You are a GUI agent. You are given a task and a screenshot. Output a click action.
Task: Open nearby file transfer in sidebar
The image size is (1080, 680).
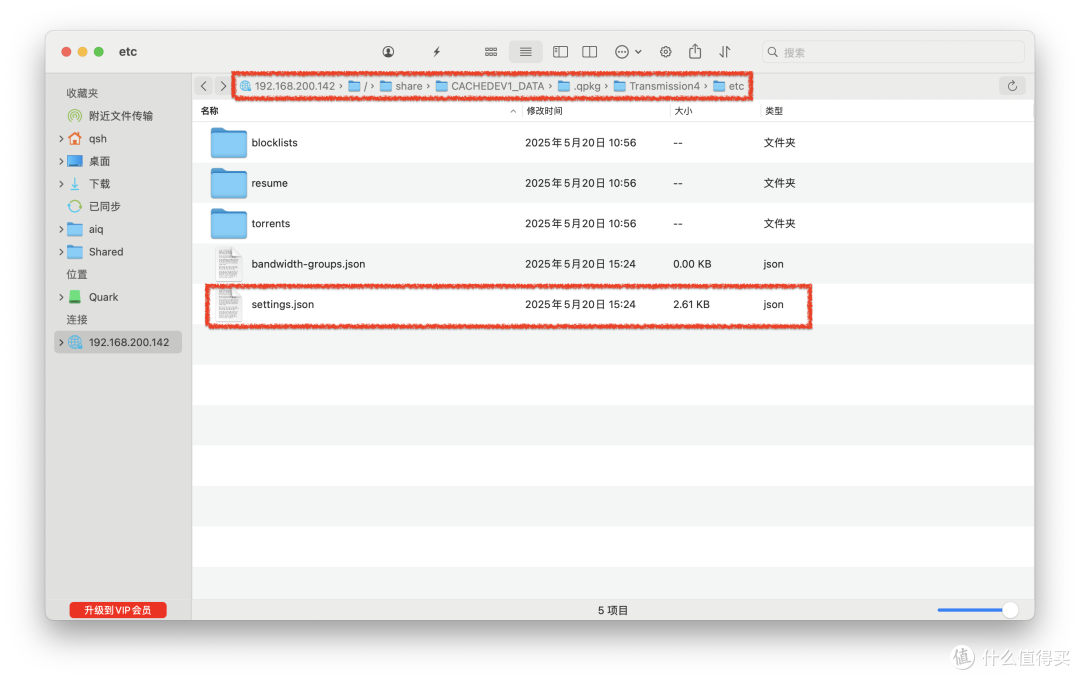[110, 116]
